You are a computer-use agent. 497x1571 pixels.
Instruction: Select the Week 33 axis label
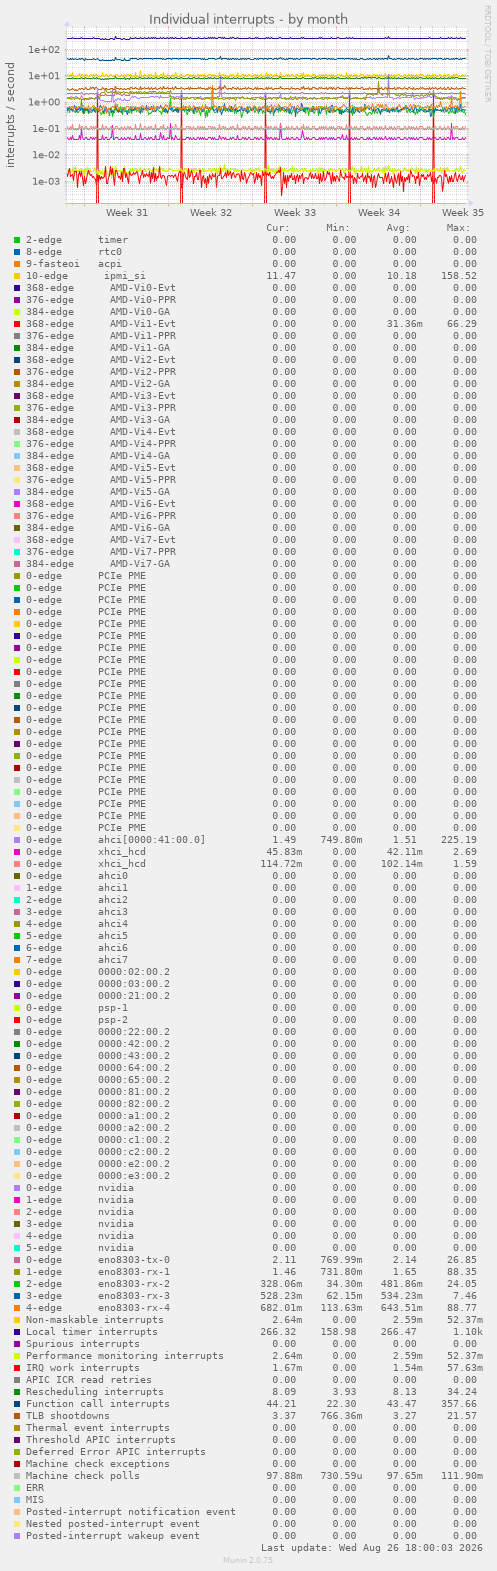[295, 213]
